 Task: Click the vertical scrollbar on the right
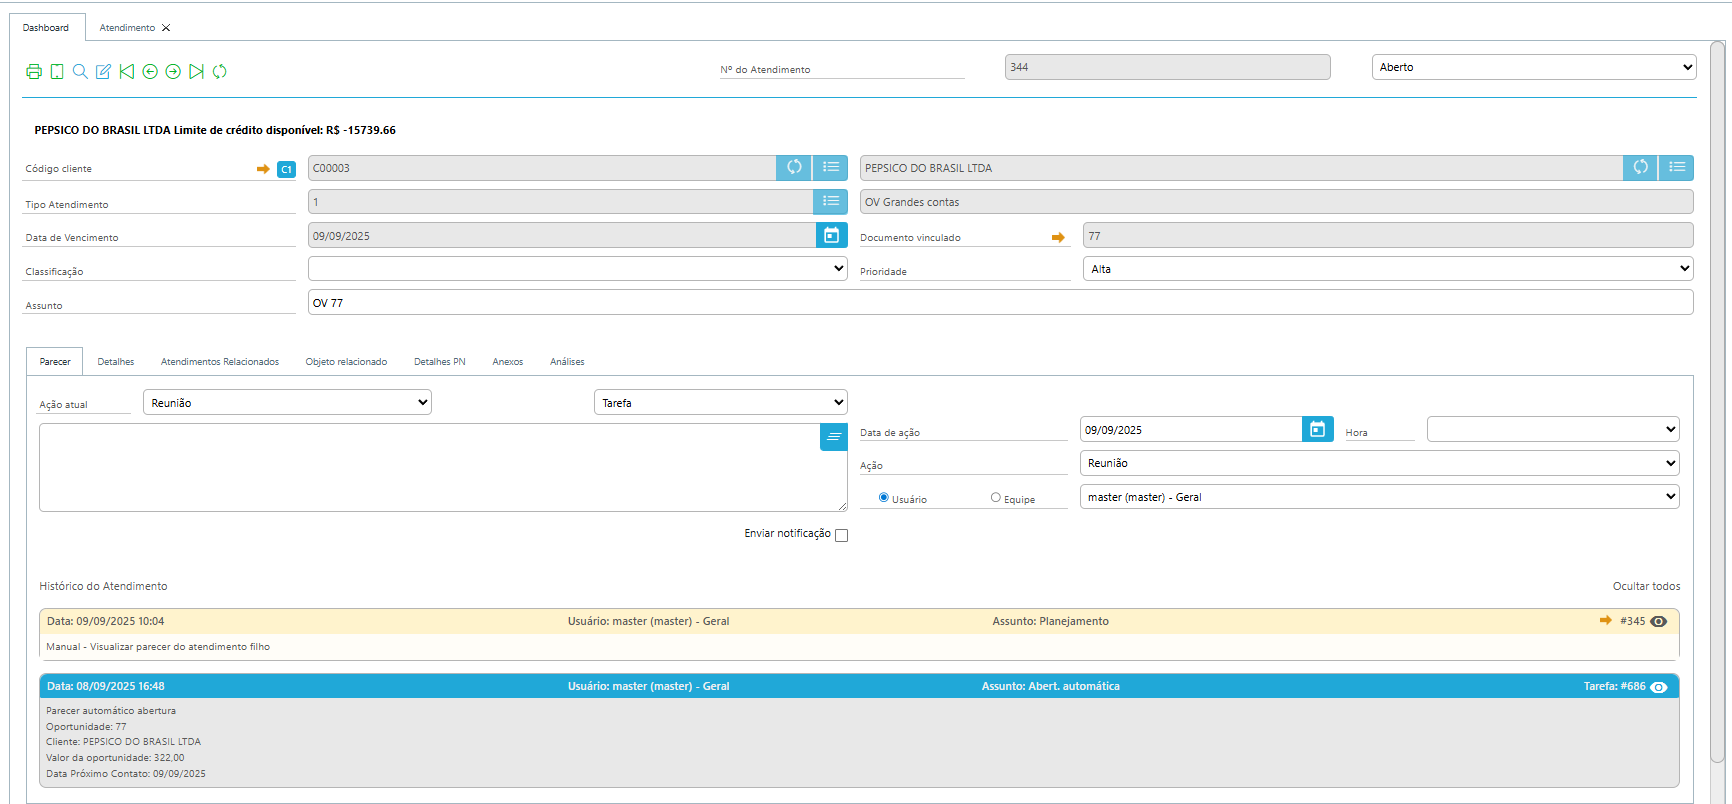click(1718, 400)
